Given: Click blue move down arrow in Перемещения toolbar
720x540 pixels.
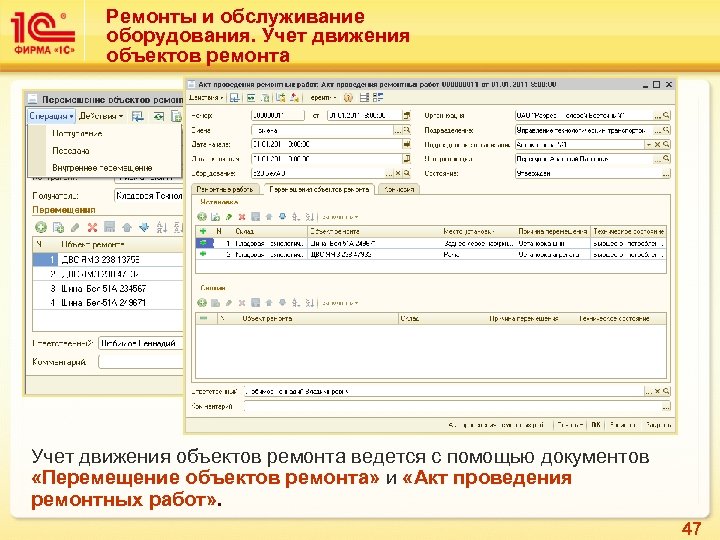Looking at the screenshot, I should pos(144,227).
